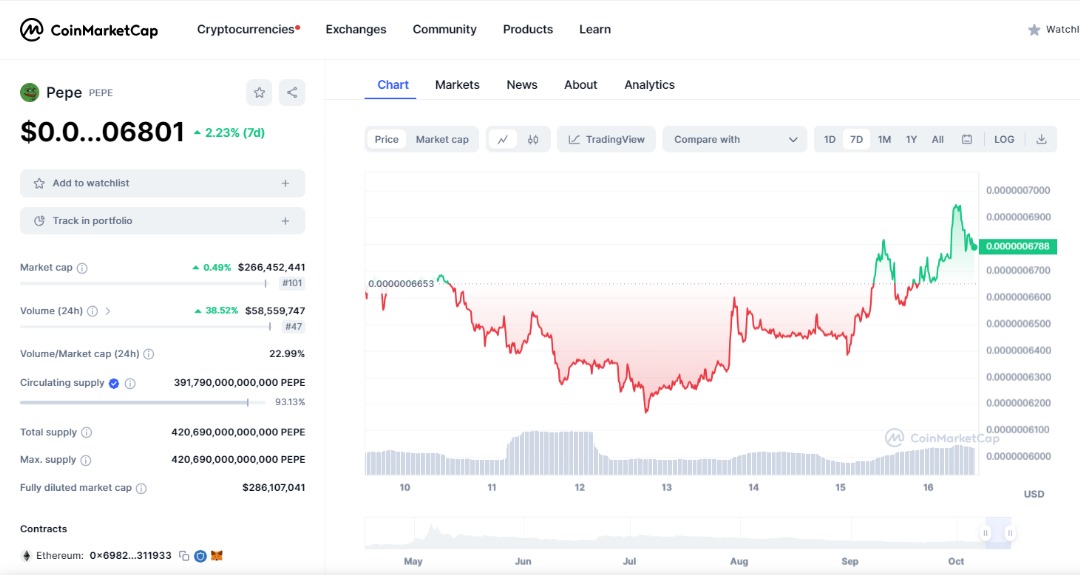Open the calendar date range picker

tap(967, 139)
